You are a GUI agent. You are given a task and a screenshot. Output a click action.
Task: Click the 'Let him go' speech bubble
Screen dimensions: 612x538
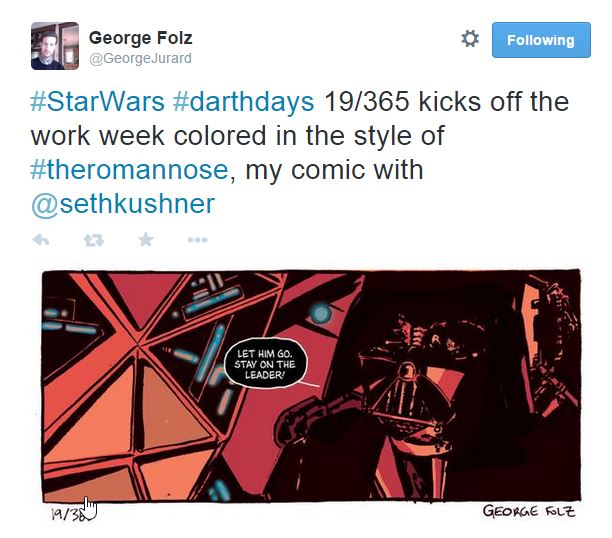265,364
